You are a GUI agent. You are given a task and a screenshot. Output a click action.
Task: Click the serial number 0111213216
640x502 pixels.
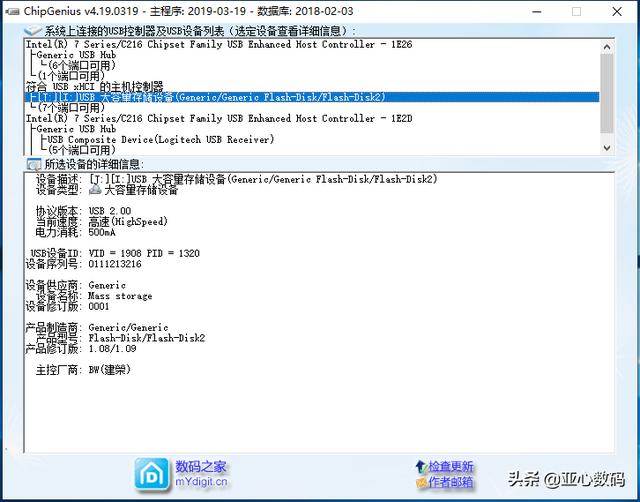click(115, 264)
